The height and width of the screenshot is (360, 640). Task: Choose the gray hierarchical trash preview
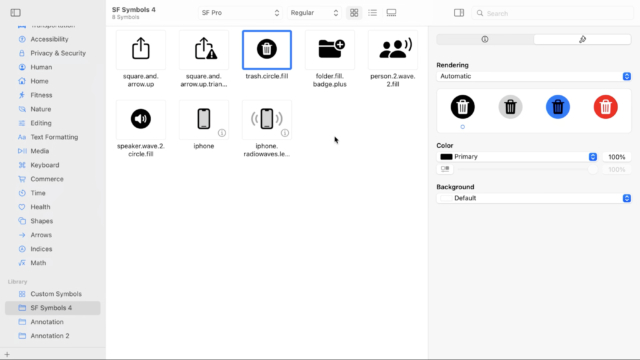(x=510, y=107)
